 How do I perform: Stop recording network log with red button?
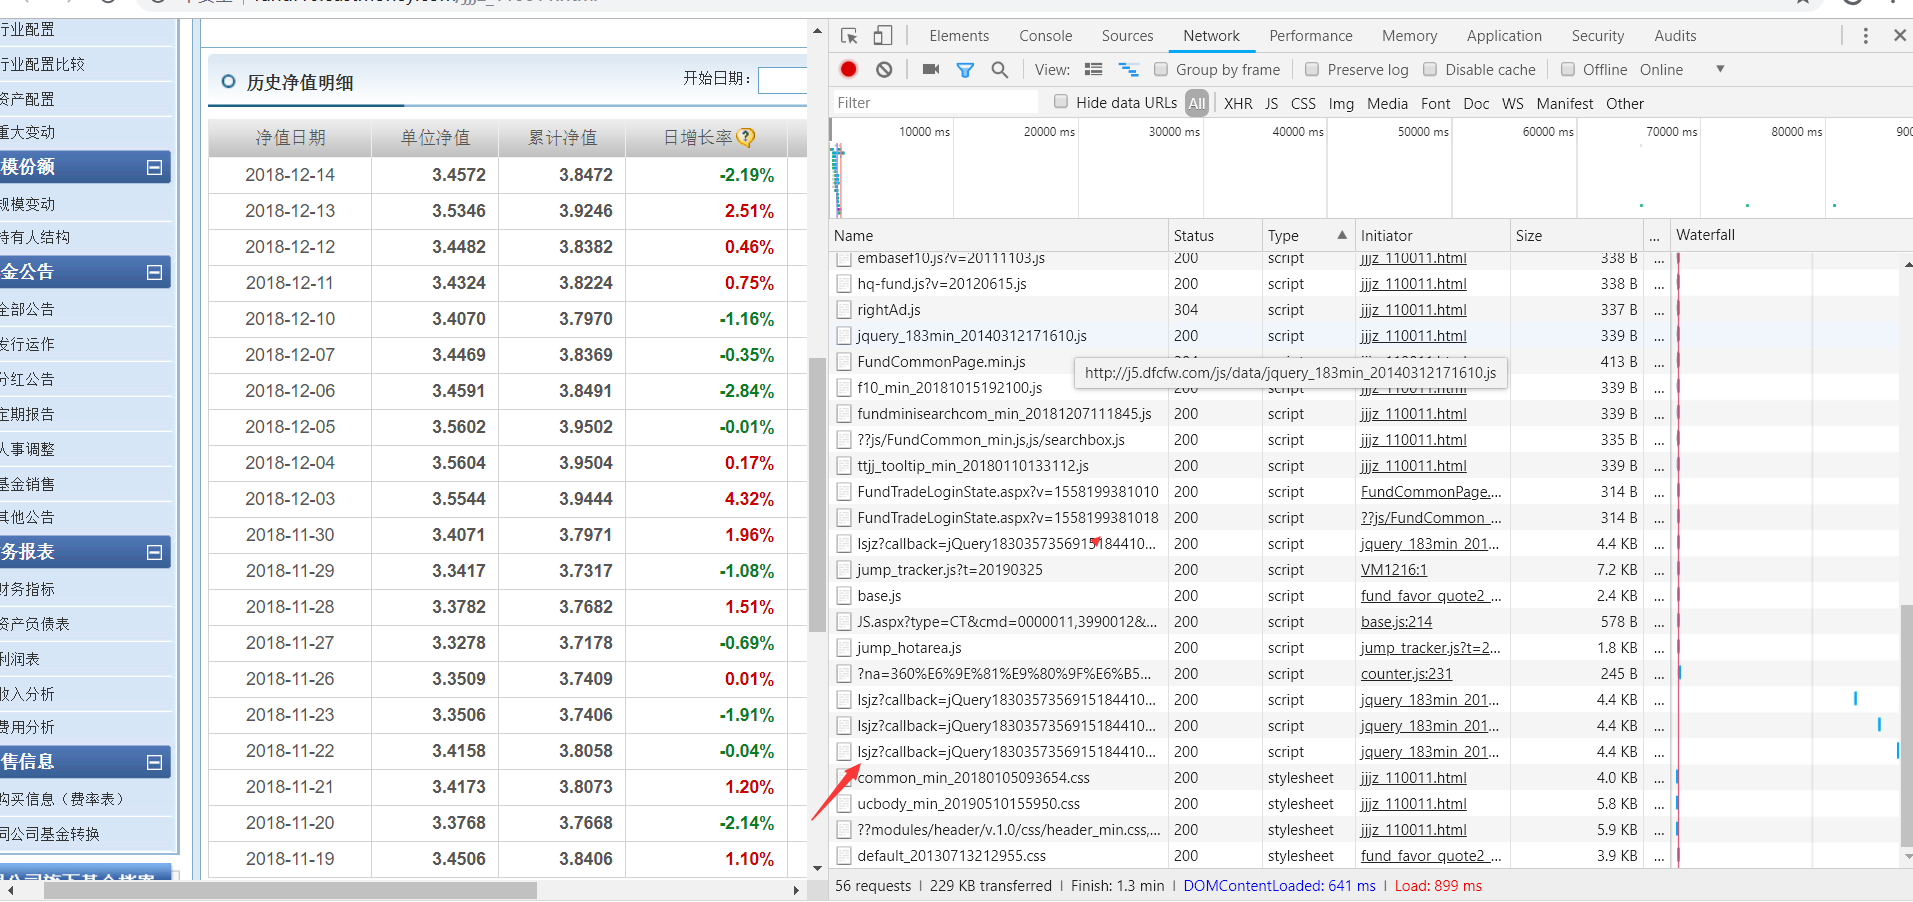[849, 69]
